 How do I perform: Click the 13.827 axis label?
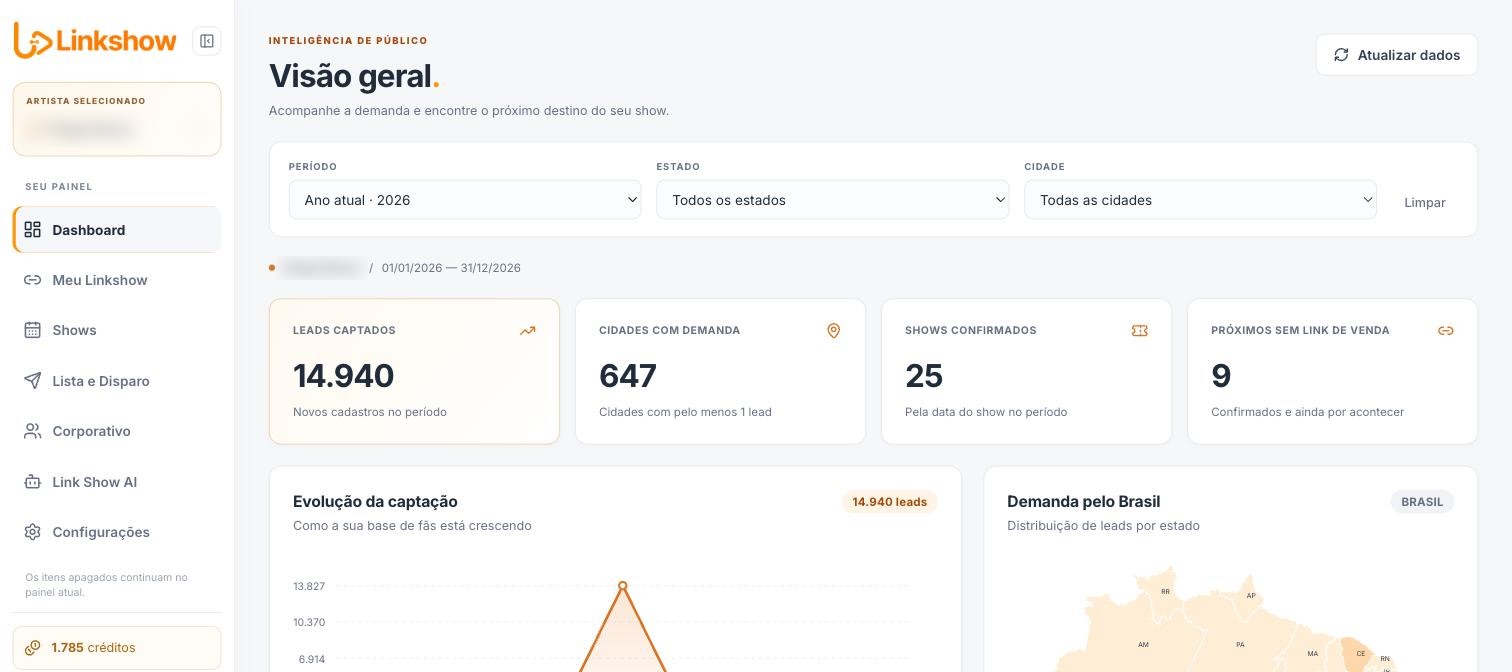point(309,586)
